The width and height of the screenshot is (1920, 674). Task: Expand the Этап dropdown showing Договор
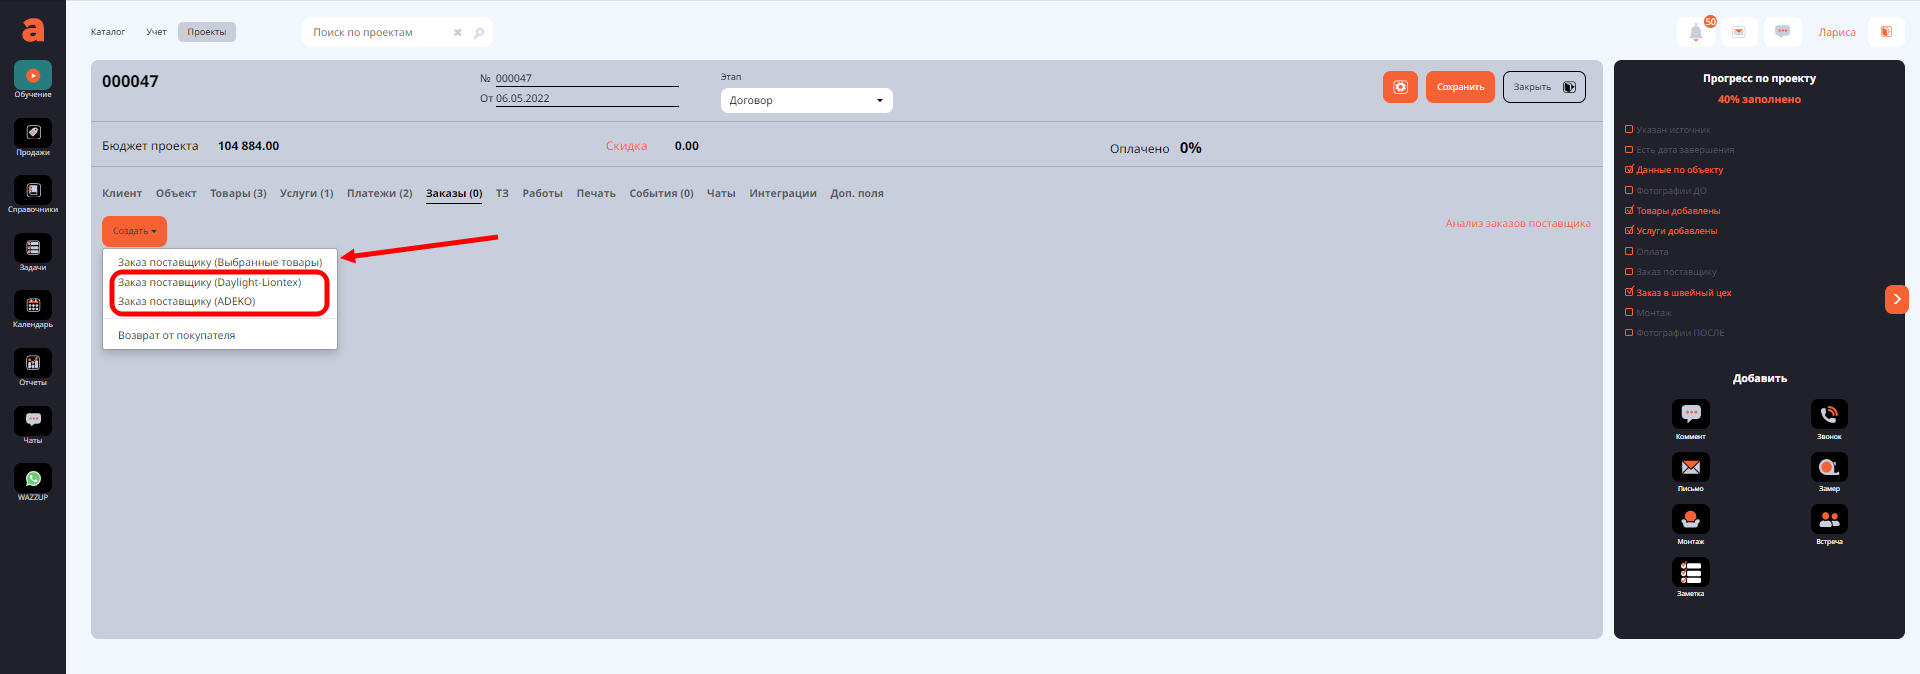coord(806,101)
